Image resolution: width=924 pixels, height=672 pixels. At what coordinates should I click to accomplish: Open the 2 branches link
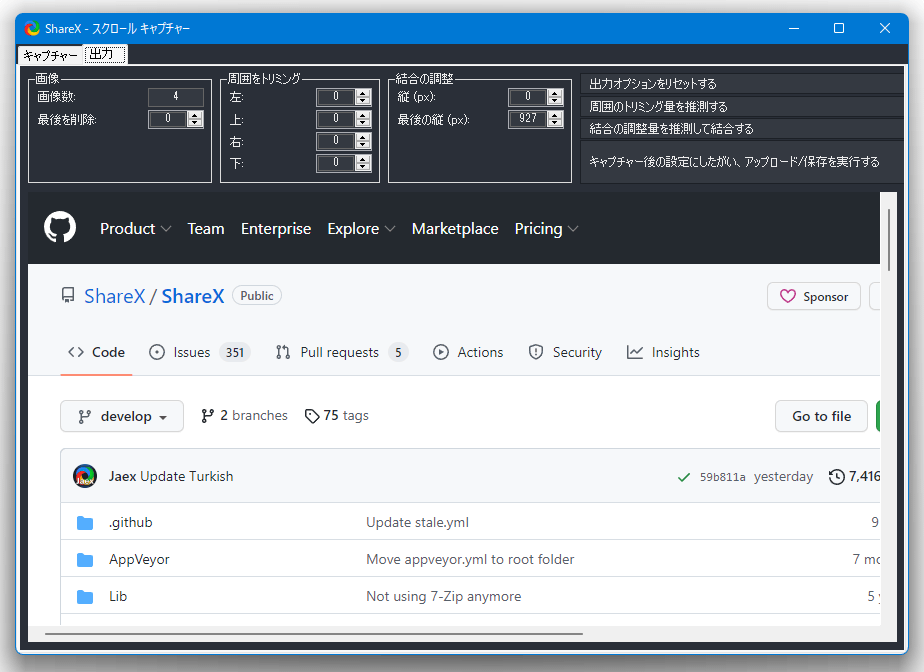(244, 416)
